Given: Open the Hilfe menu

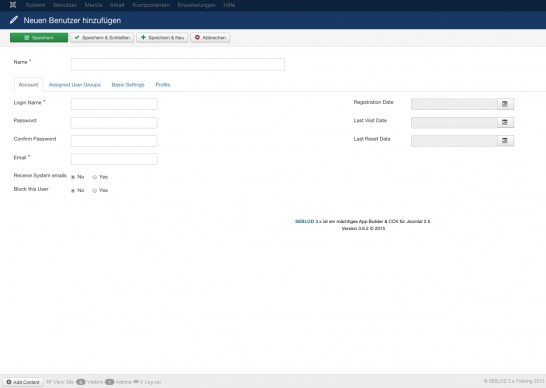Looking at the screenshot, I should click(x=229, y=5).
